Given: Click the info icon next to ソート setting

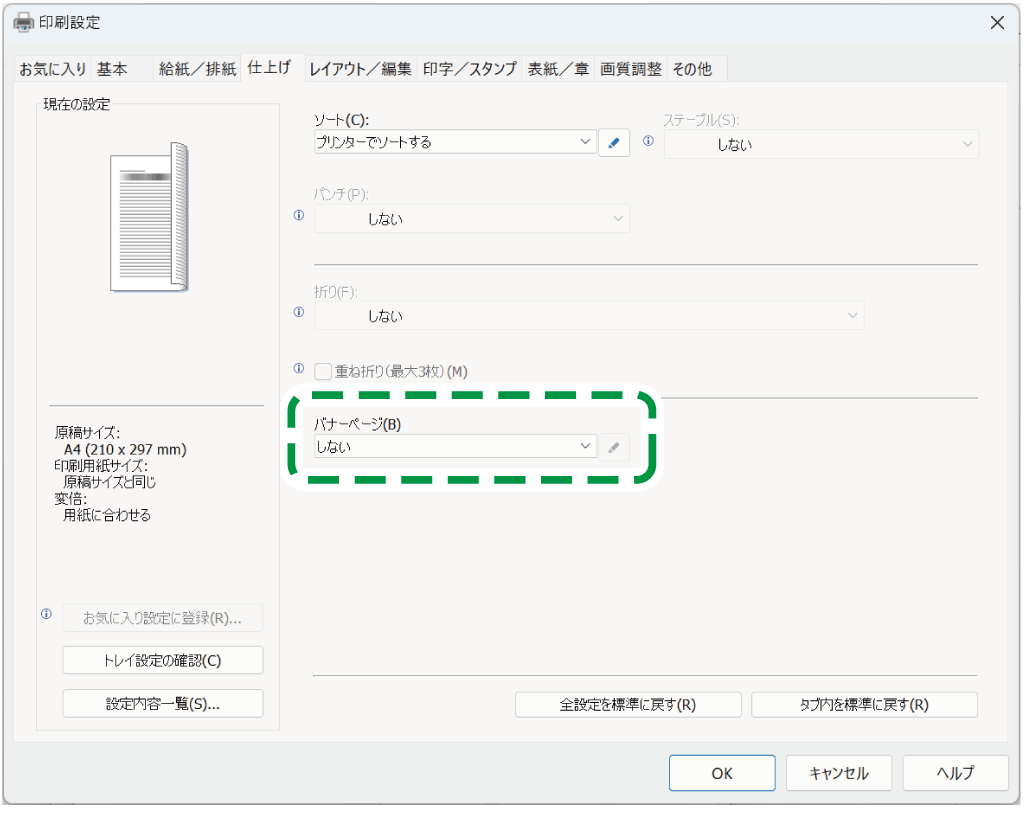Looking at the screenshot, I should point(648,142).
